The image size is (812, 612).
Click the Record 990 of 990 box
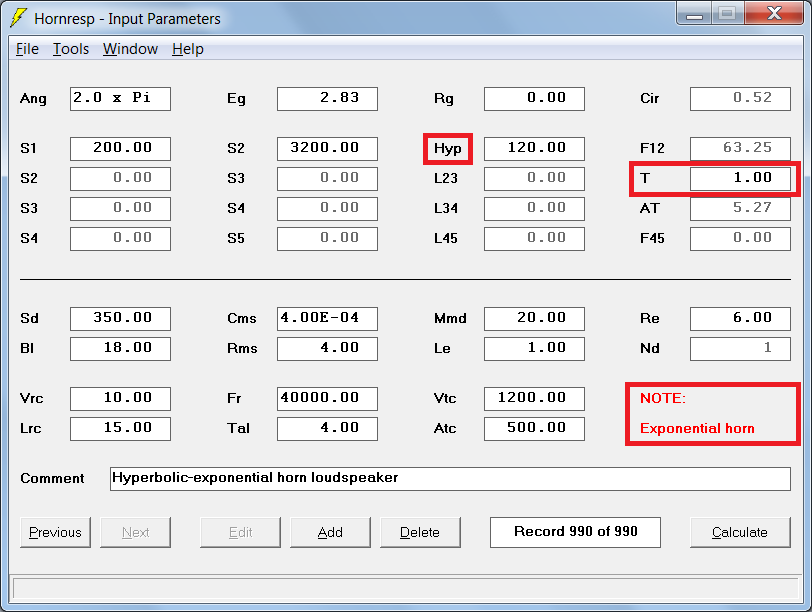pyautogui.click(x=575, y=532)
